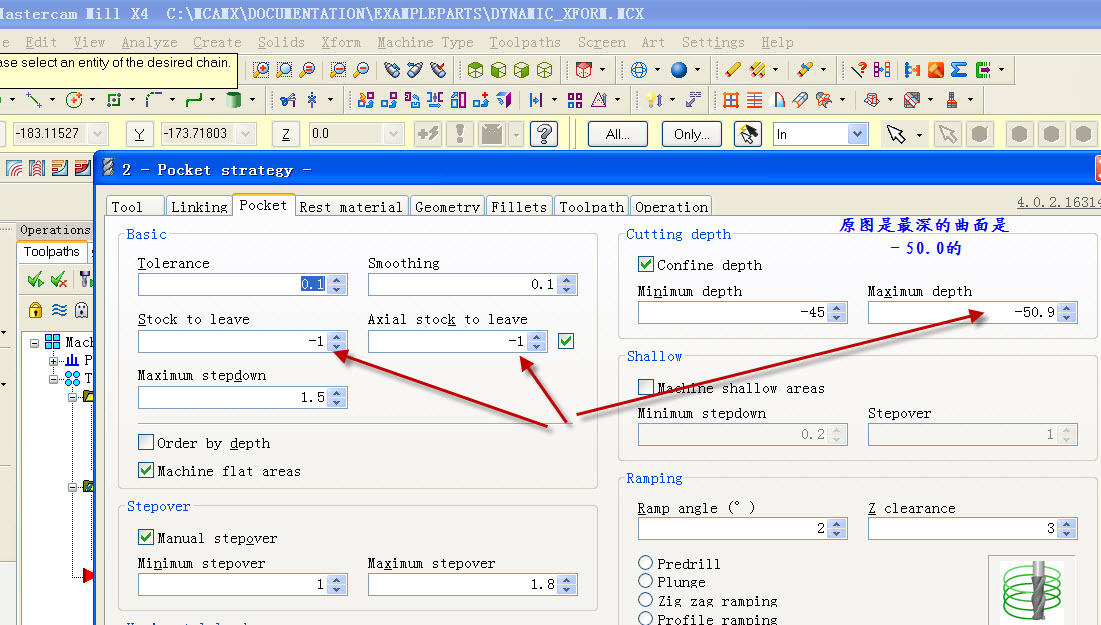This screenshot has height=625, width=1101.
Task: Click the Tolerance value field
Action: tap(233, 284)
